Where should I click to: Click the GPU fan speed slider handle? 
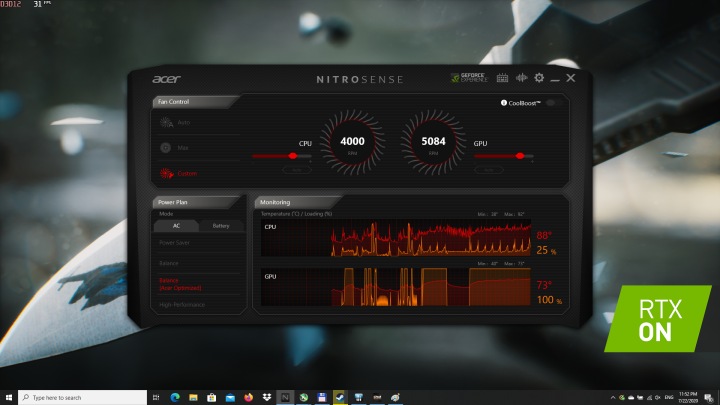[520, 156]
